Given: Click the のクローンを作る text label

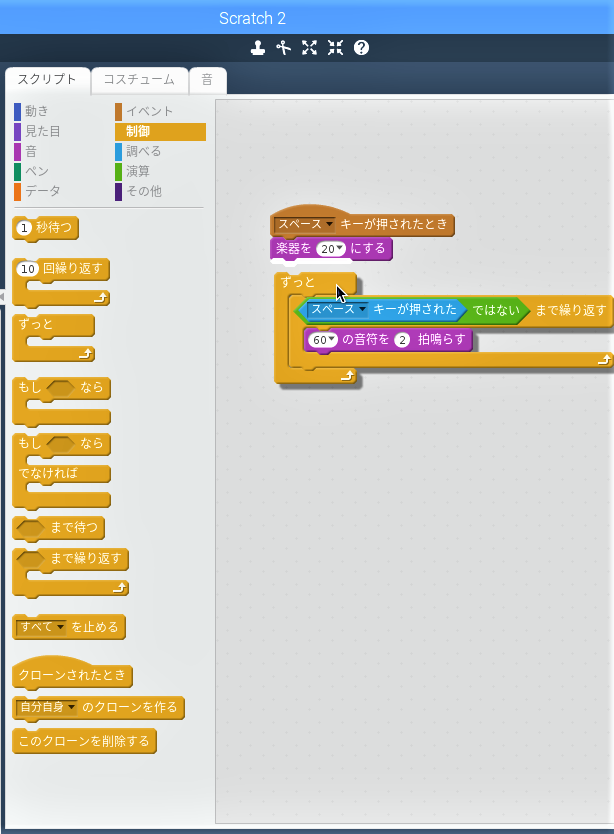Looking at the screenshot, I should click(130, 707).
